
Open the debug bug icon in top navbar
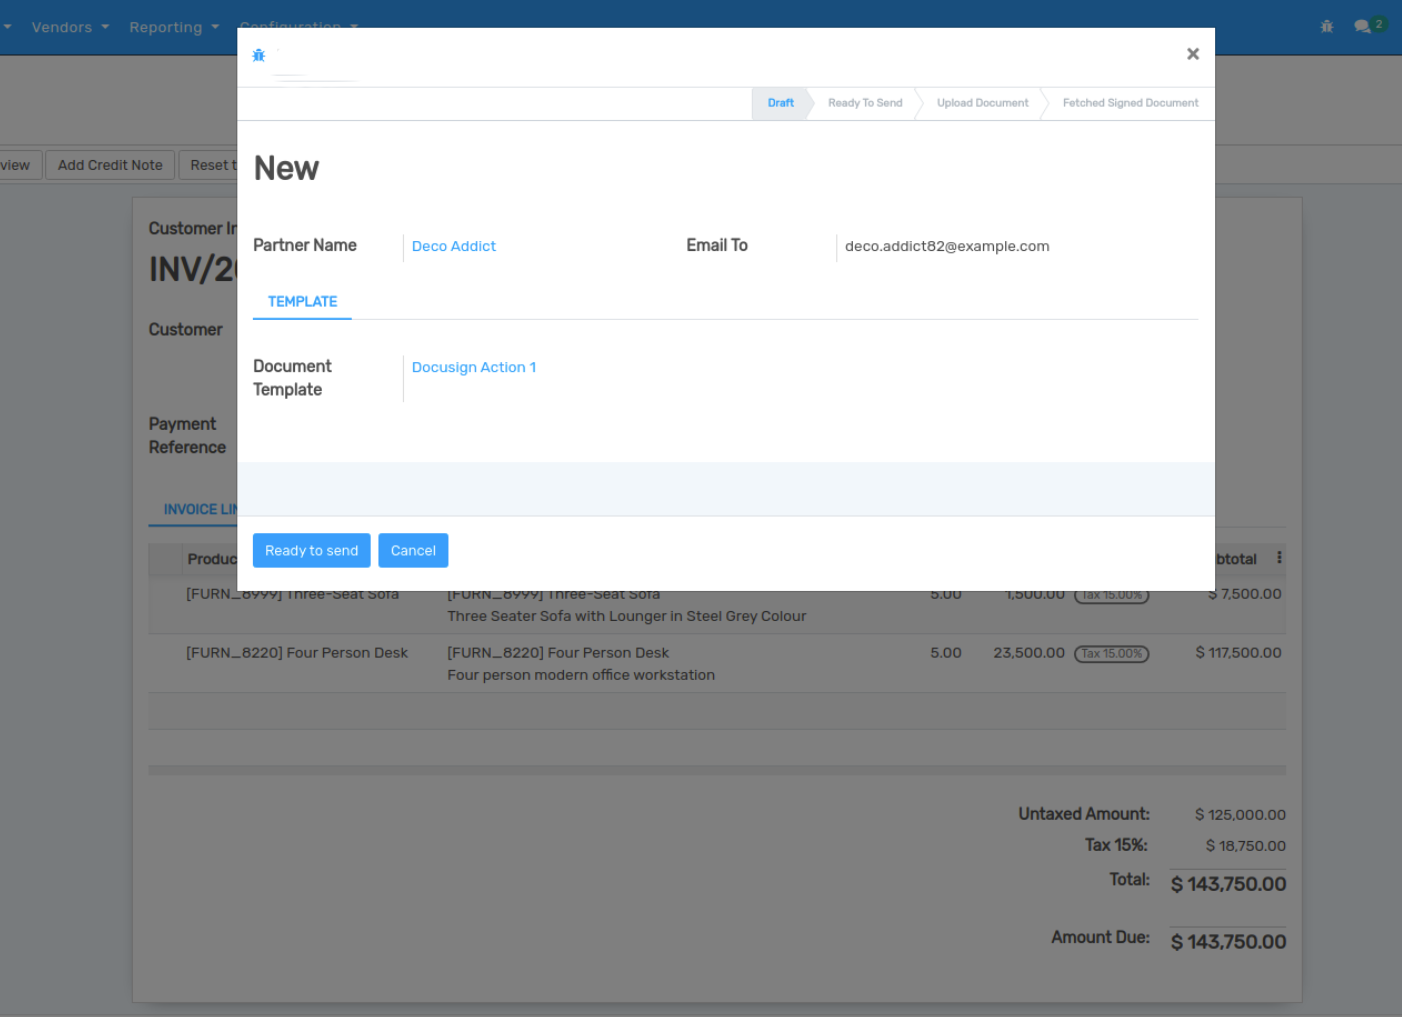[1326, 27]
